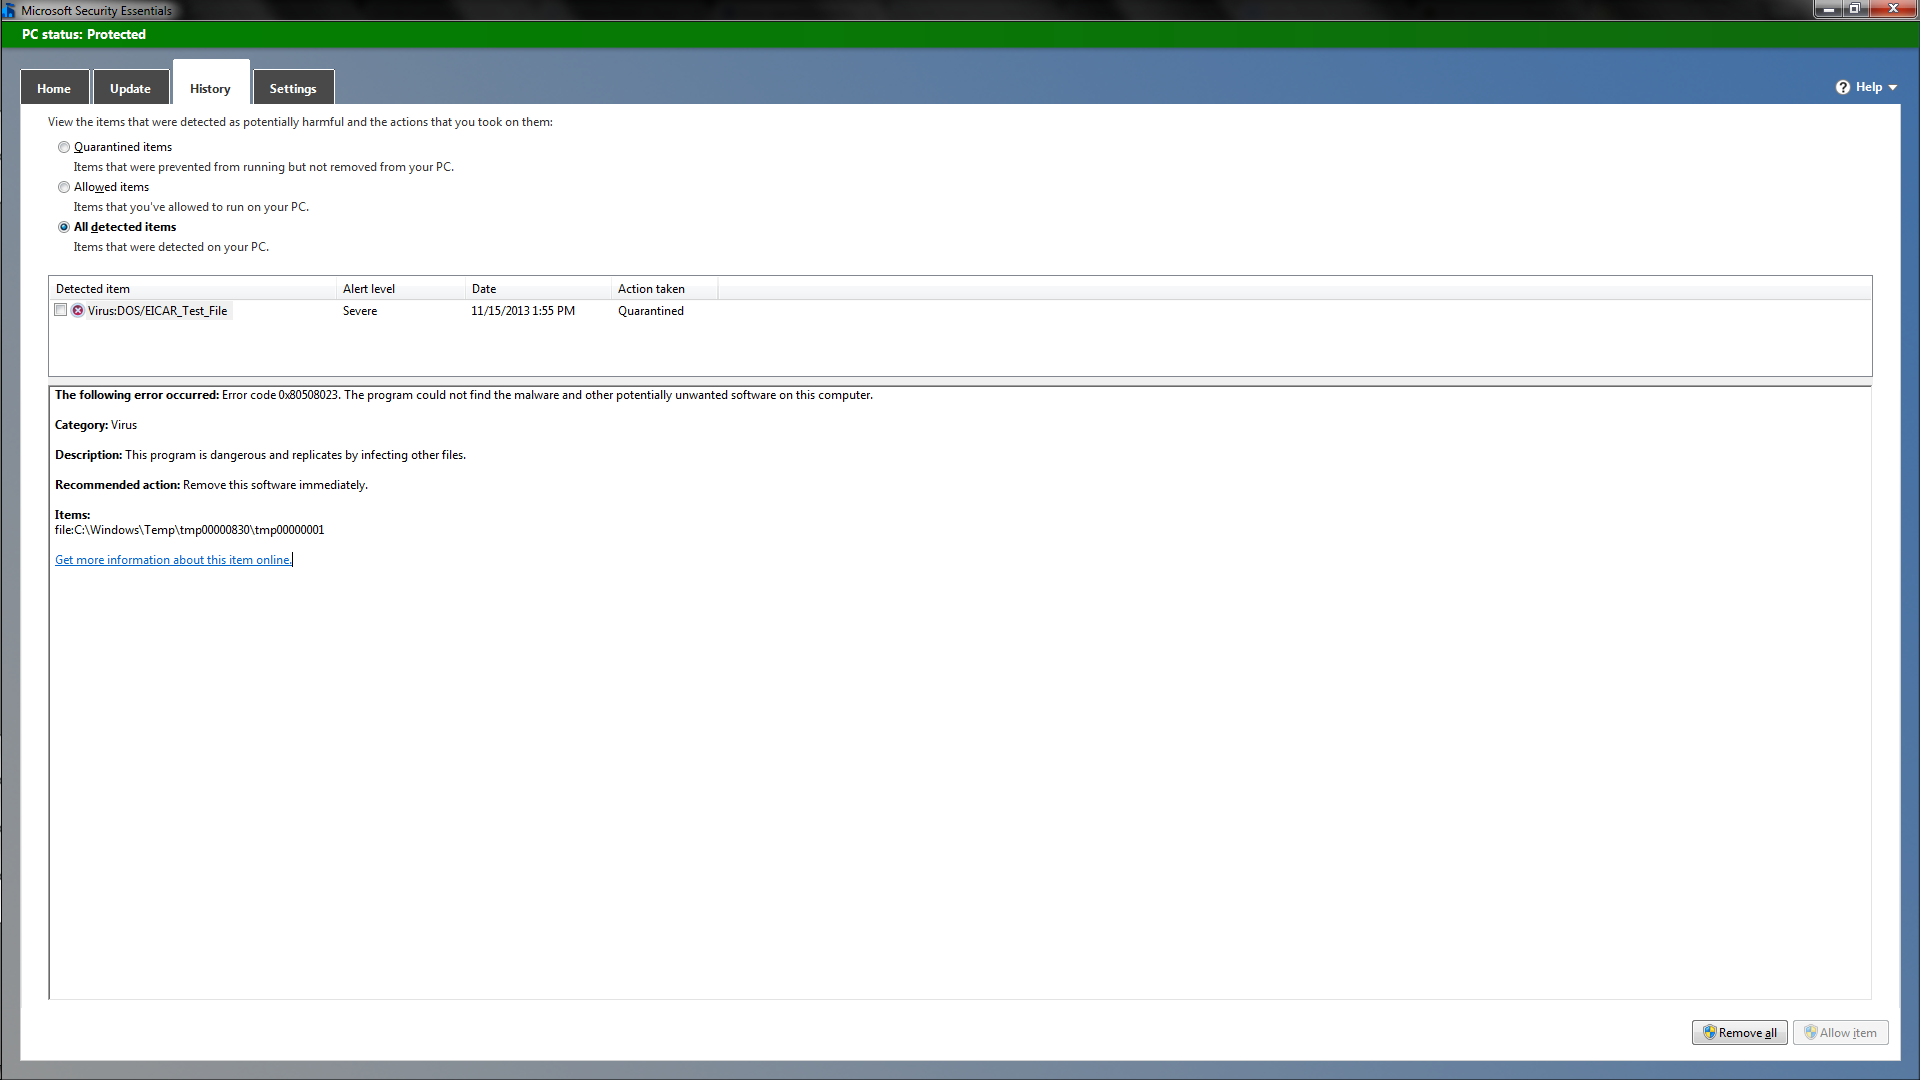
Task: Switch to the Update tab
Action: tap(130, 88)
